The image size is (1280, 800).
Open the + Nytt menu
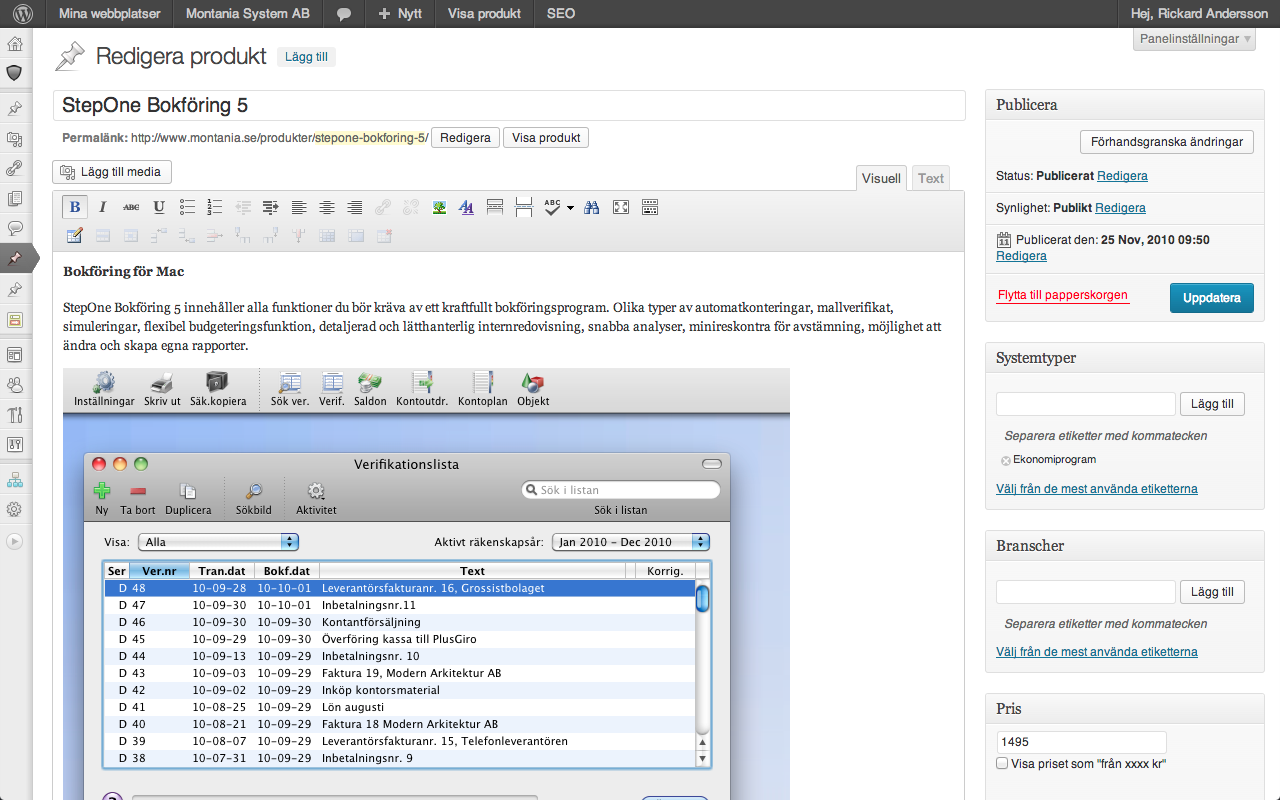click(400, 14)
